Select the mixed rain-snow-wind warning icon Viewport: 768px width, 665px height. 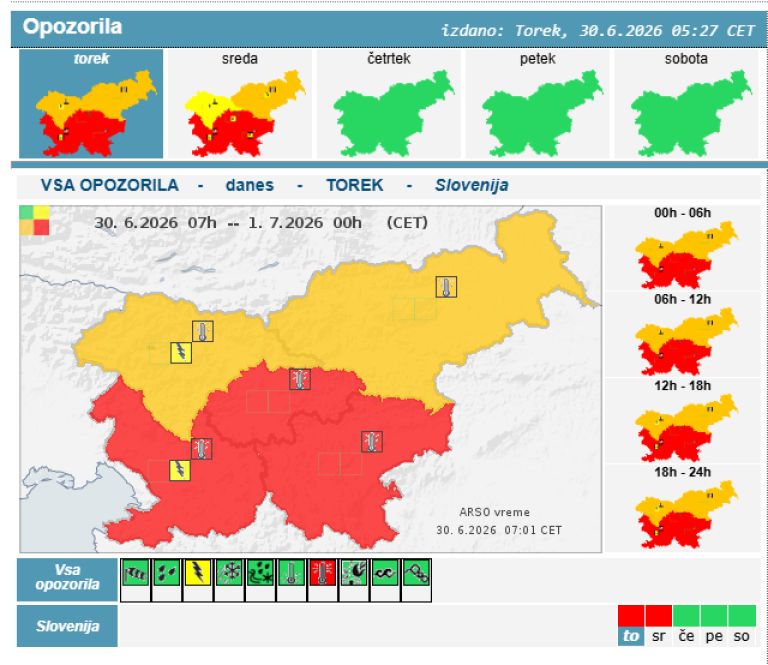point(260,572)
